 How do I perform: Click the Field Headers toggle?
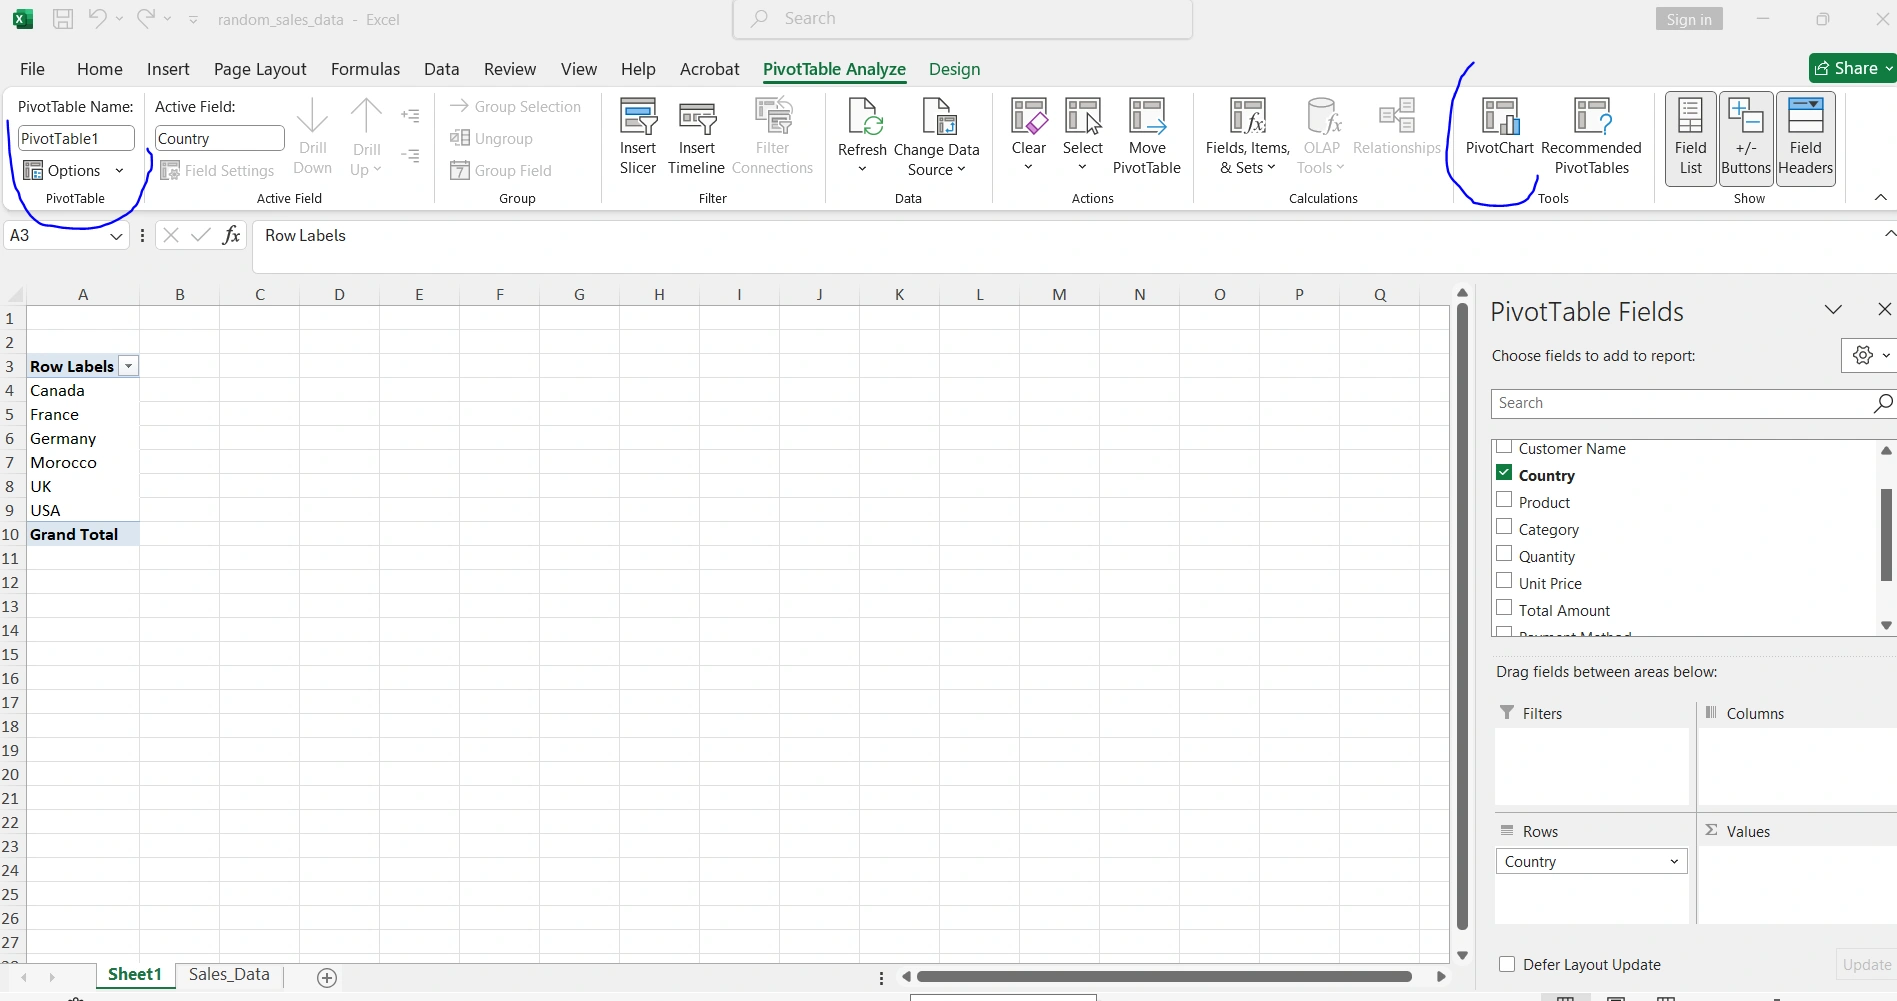pos(1804,138)
